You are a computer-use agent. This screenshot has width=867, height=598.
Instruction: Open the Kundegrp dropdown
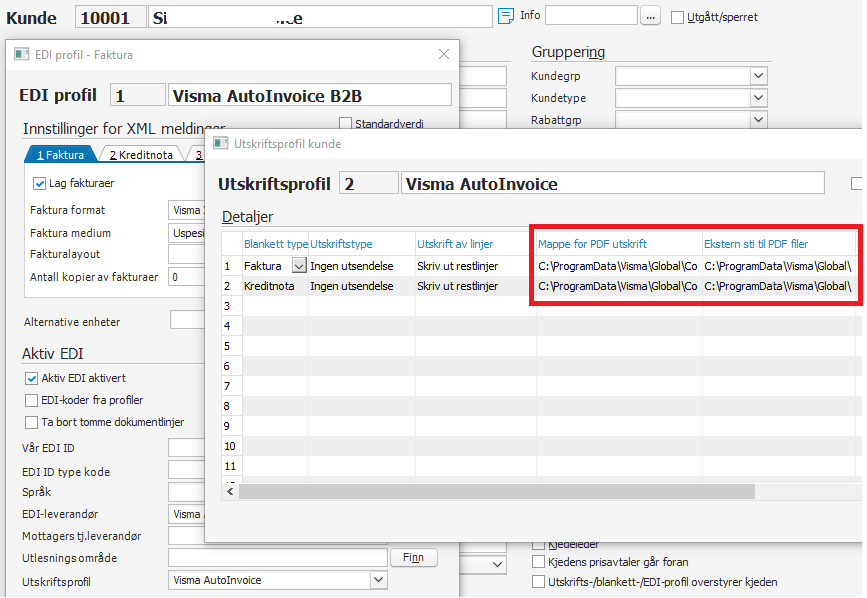[x=759, y=76]
